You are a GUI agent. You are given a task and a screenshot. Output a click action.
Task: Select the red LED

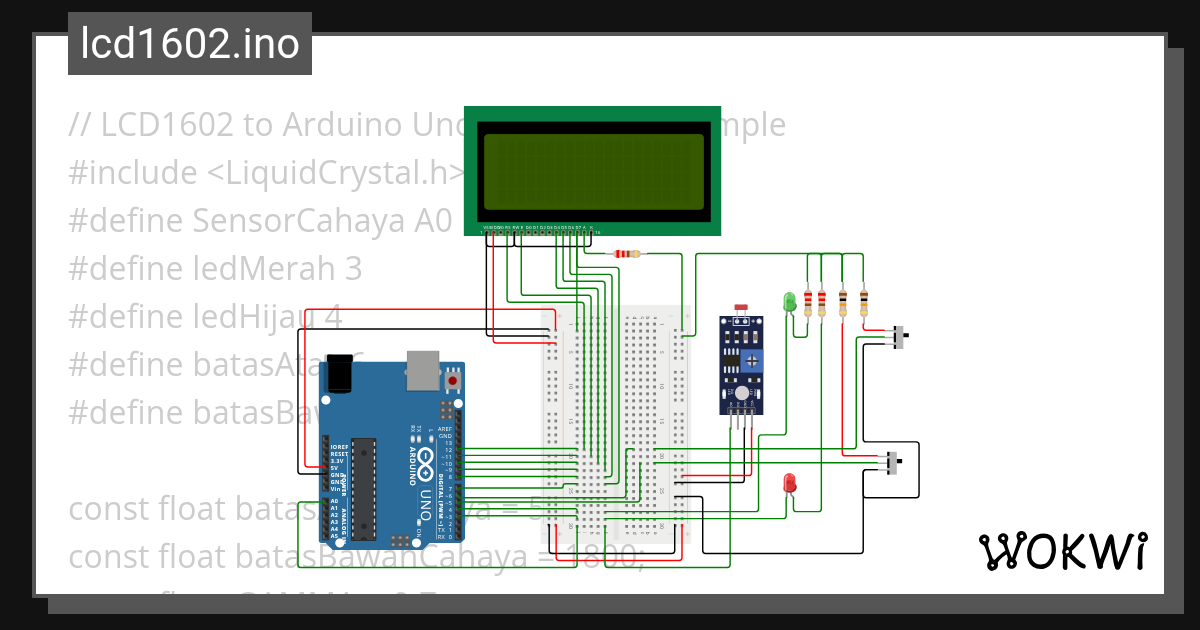click(x=788, y=483)
